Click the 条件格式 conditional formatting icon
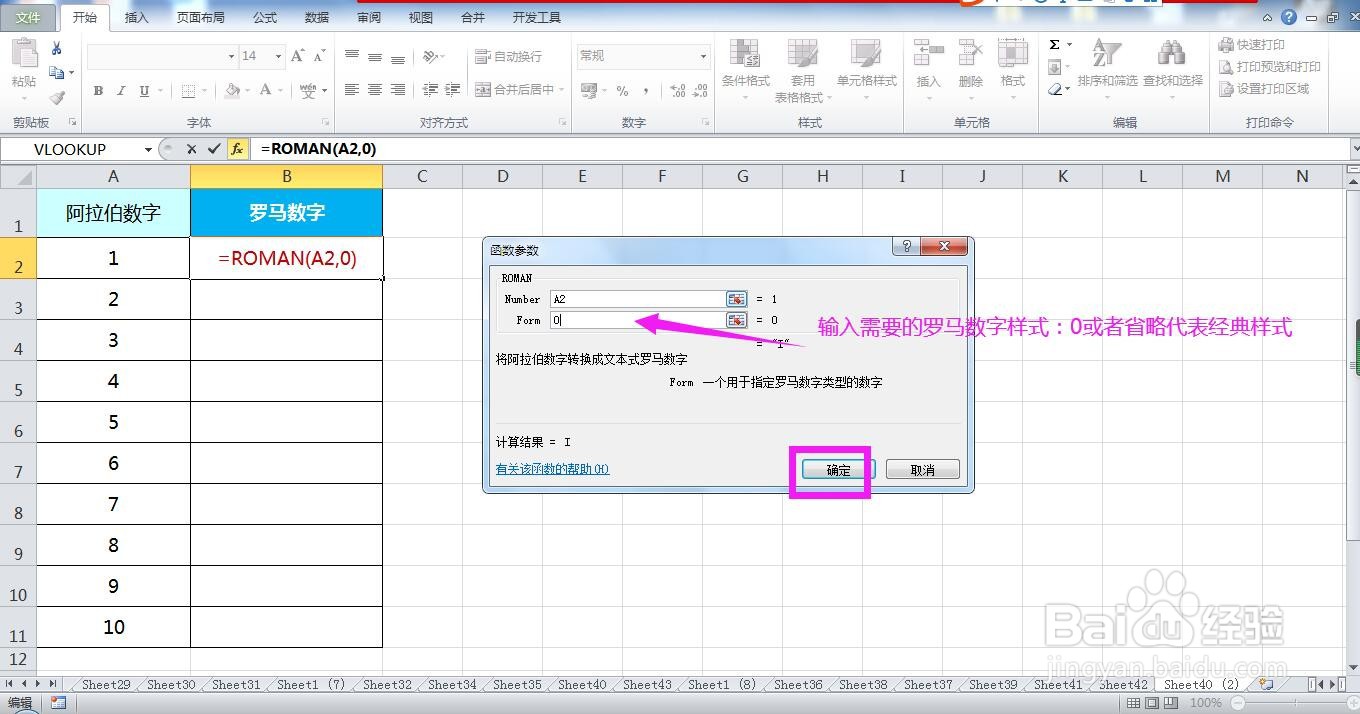 745,55
